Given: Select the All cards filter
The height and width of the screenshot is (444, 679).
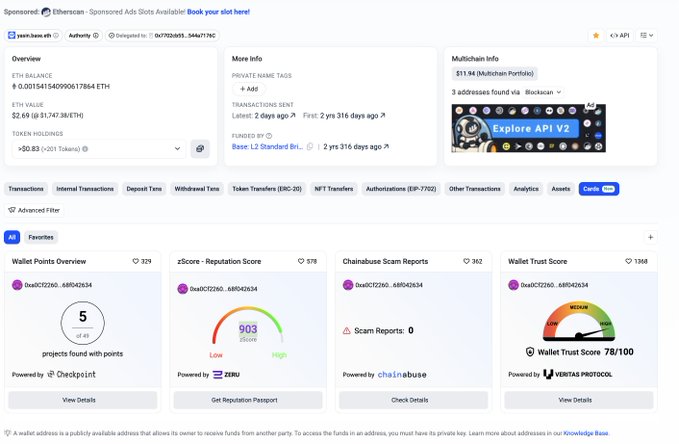Looking at the screenshot, I should click(12, 237).
